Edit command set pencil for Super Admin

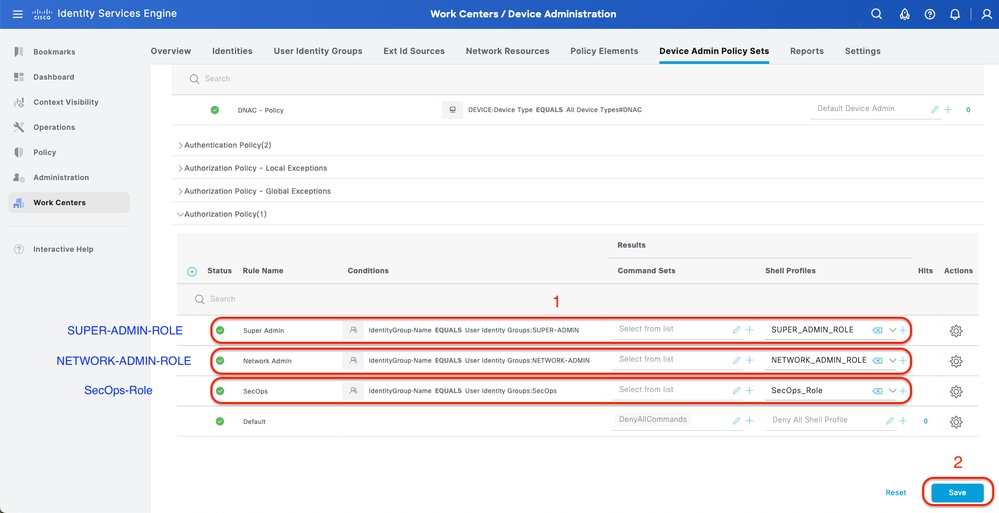pos(737,330)
